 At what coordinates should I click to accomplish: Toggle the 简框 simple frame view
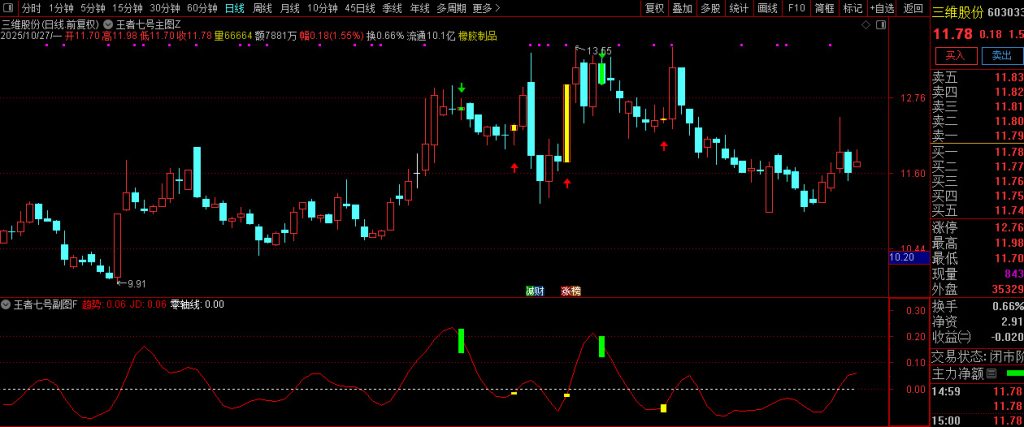[824, 8]
